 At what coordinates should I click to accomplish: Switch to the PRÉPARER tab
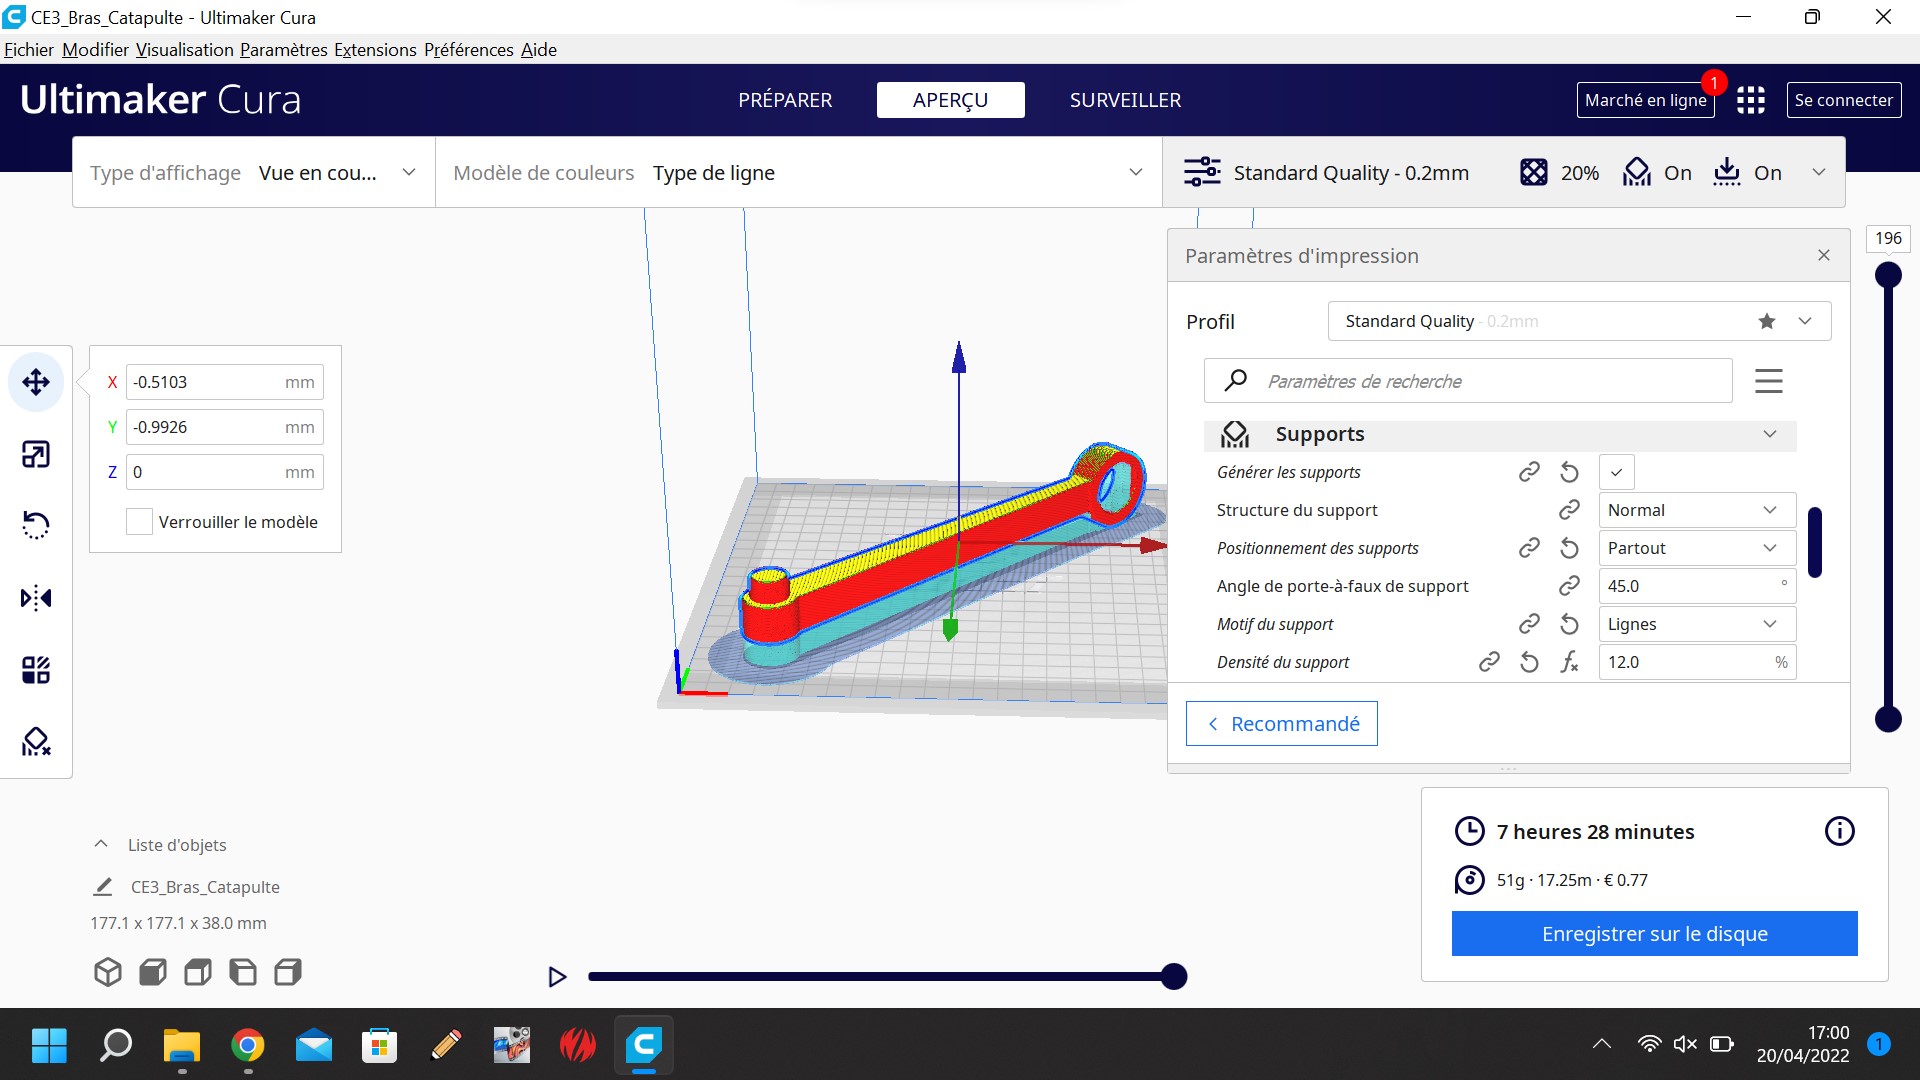(x=785, y=100)
